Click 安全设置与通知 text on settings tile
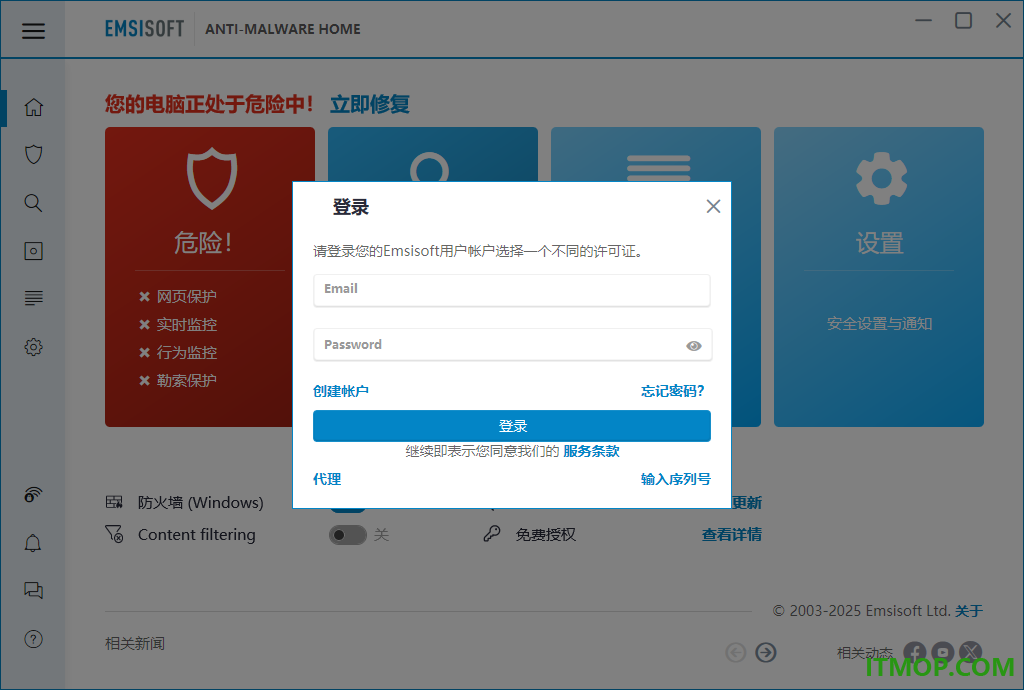The image size is (1024, 690). (x=879, y=324)
